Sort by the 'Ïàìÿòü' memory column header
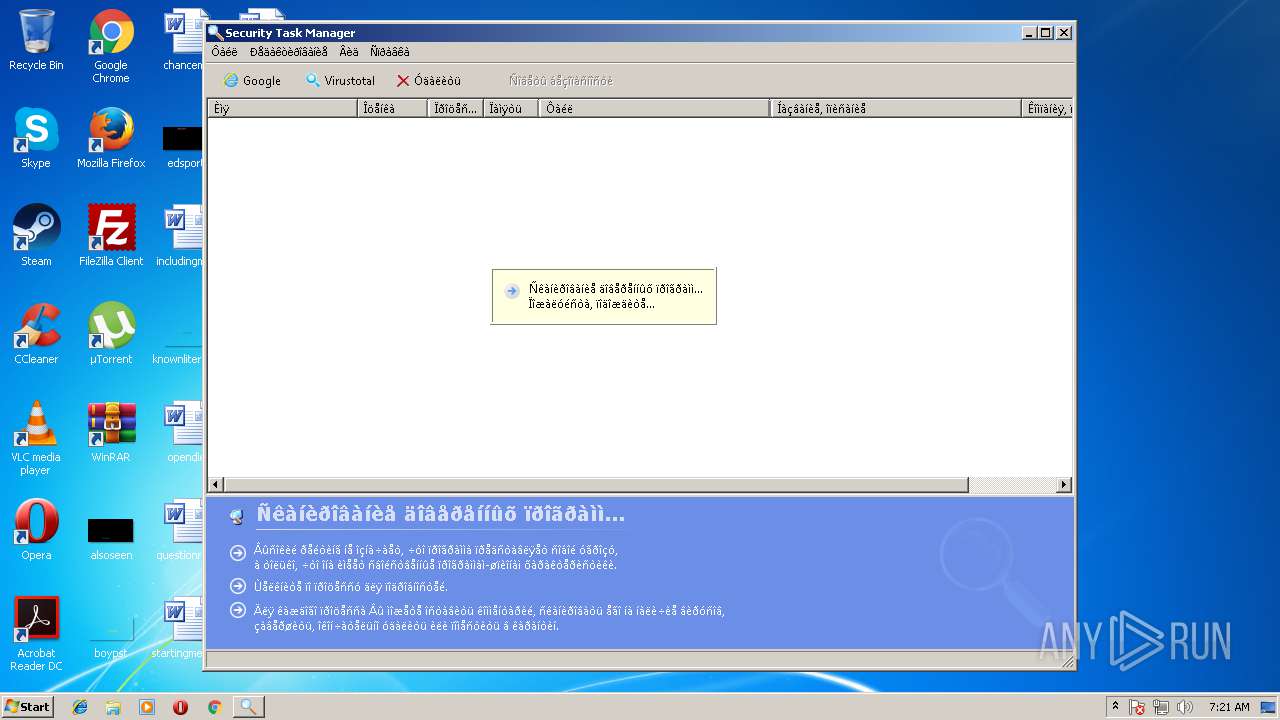1280x720 pixels. [511, 108]
